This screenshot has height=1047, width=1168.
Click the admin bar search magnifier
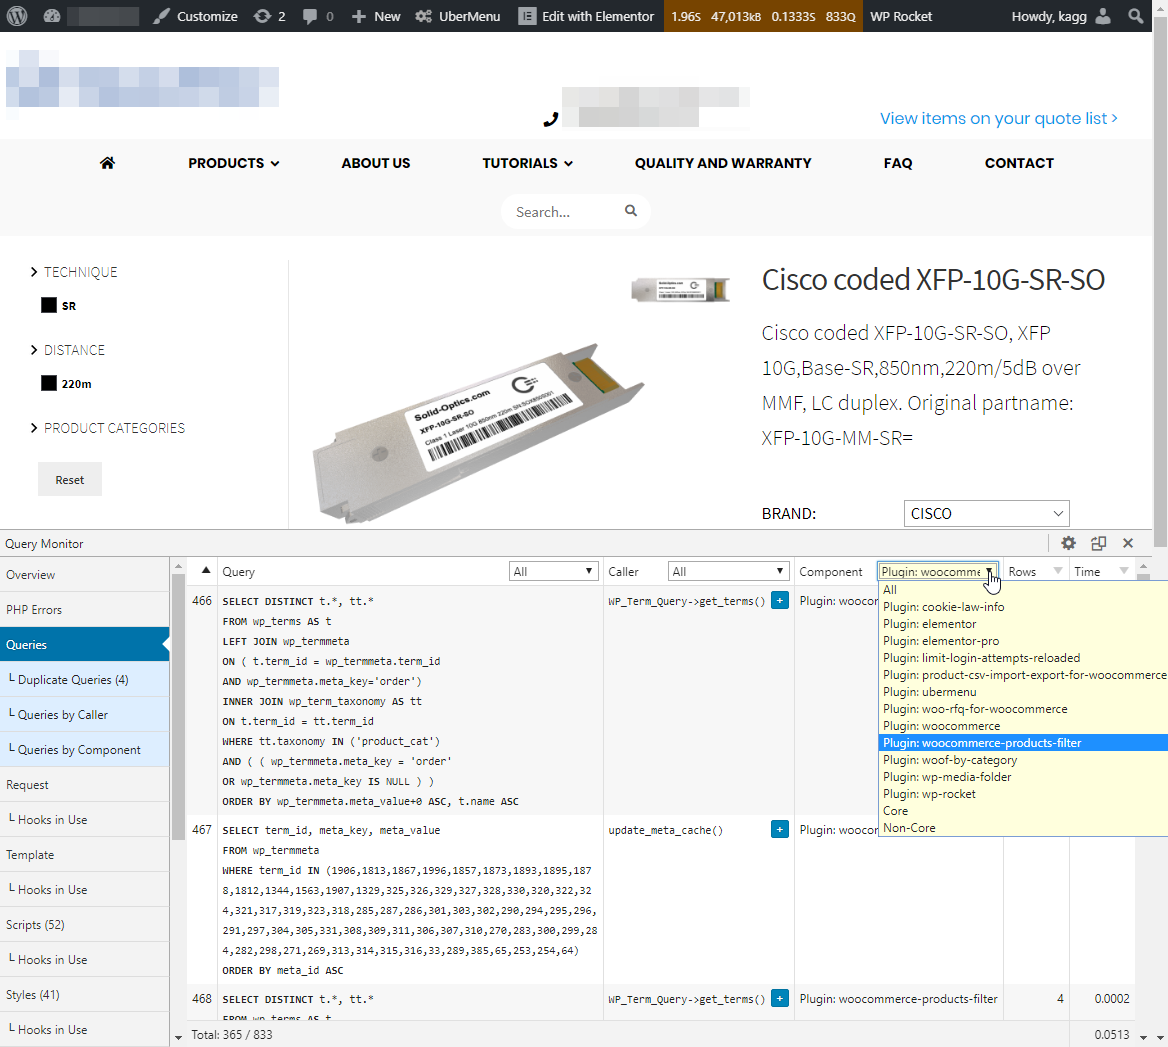pyautogui.click(x=1135, y=16)
